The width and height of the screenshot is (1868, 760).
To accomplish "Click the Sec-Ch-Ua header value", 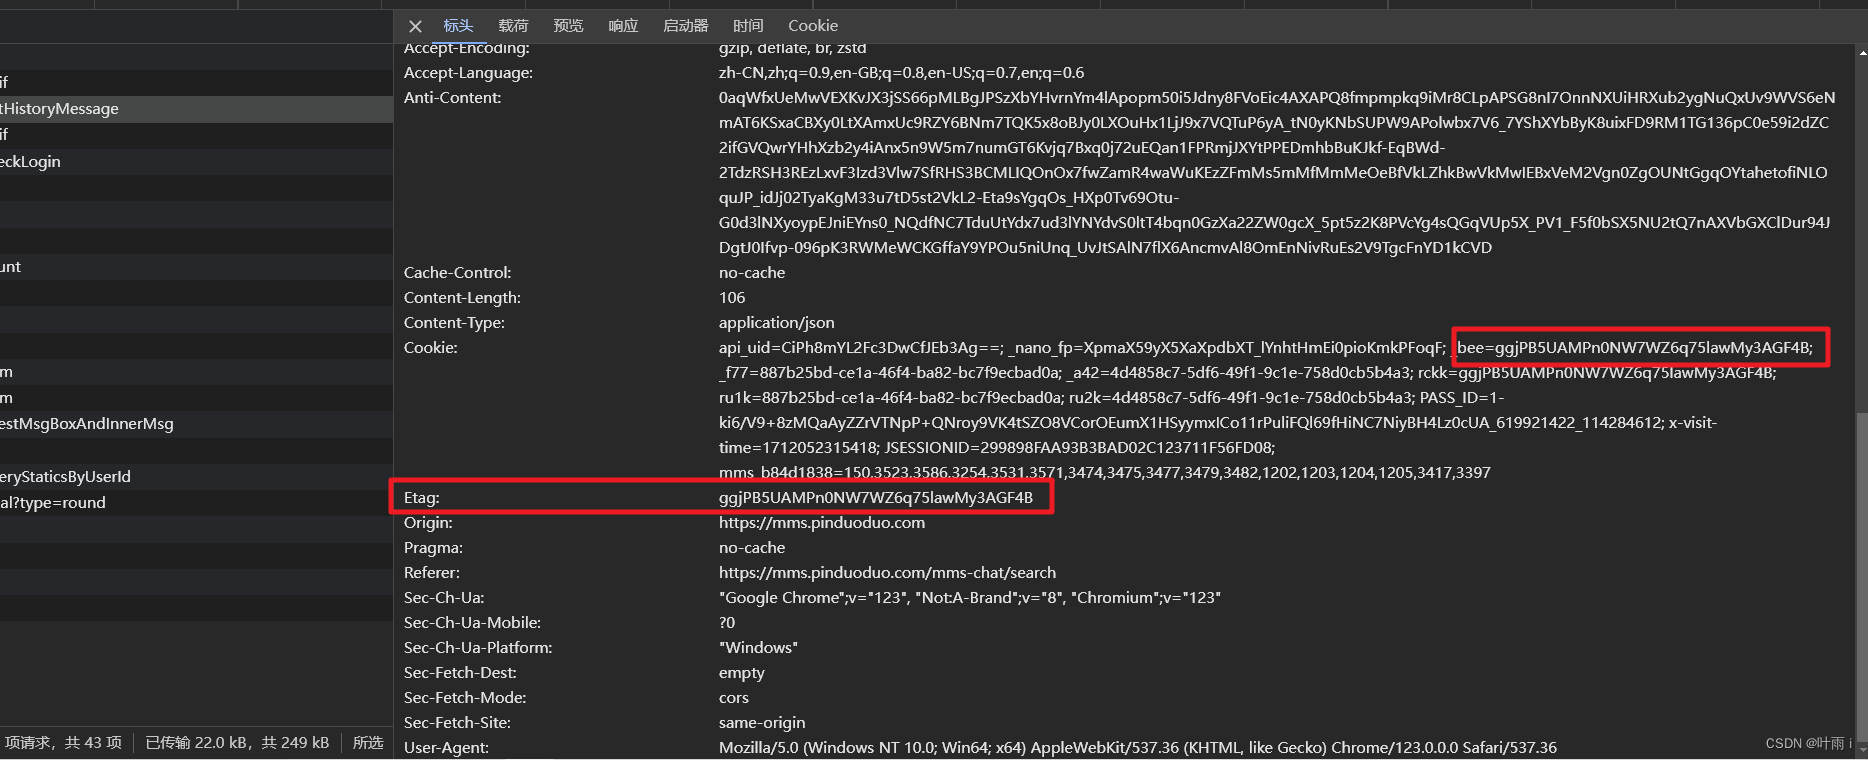I will click(x=969, y=598).
